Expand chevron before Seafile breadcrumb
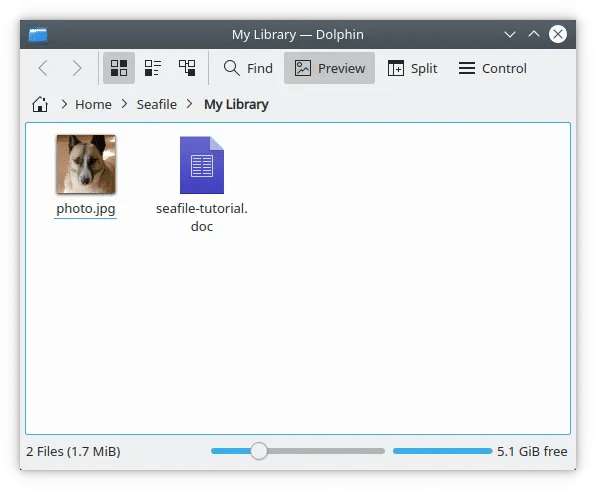Screen dimensions: 596x490 pyautogui.click(x=124, y=104)
